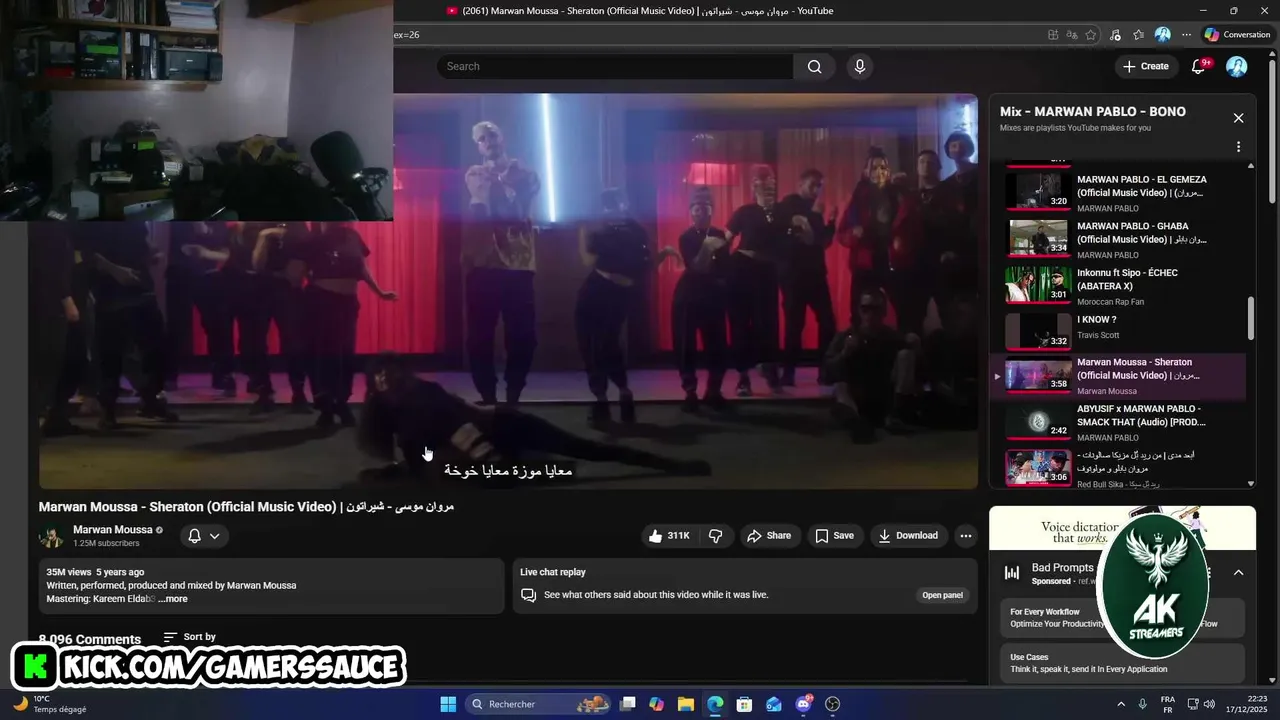Open the Edge mail taskbar icon
Image resolution: width=1280 pixels, height=720 pixels.
[774, 704]
